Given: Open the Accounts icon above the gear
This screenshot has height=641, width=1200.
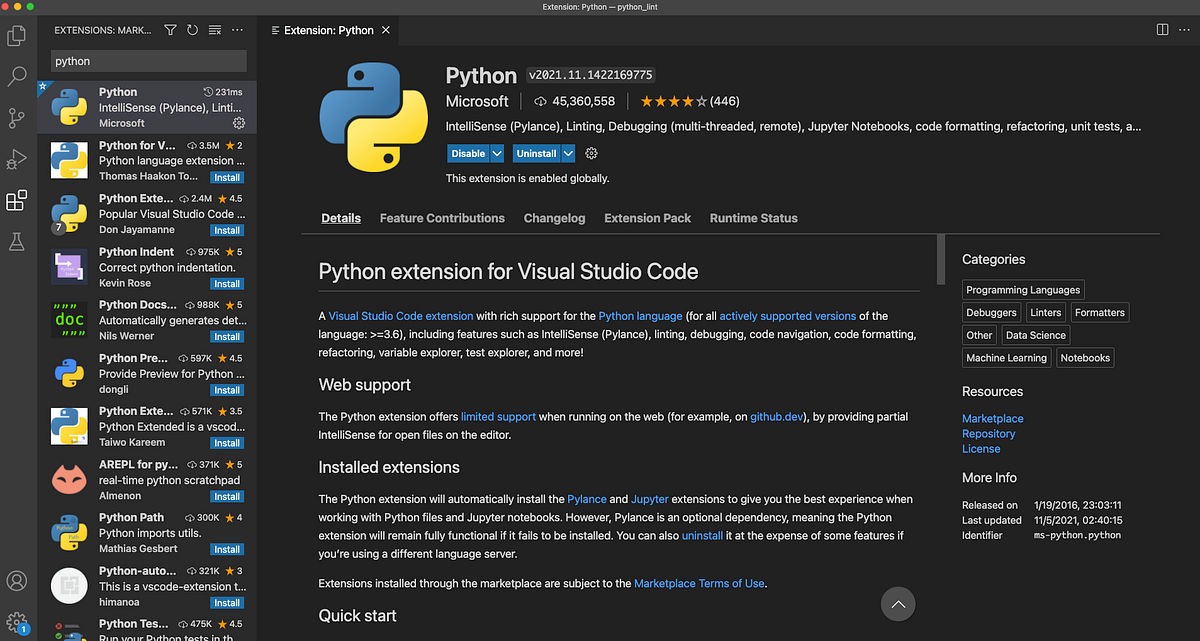Looking at the screenshot, I should click(16, 580).
